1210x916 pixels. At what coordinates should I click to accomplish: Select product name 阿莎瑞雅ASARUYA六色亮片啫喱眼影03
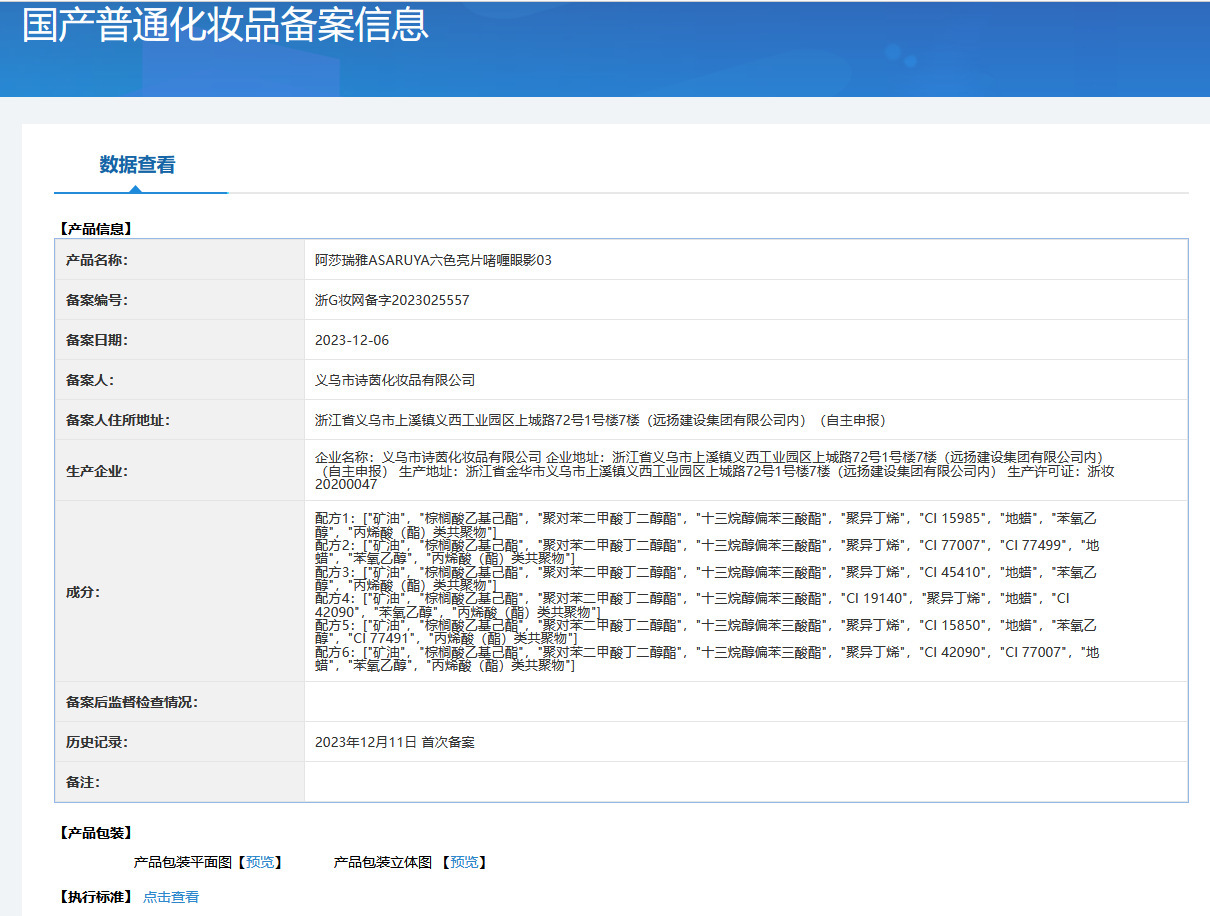[433, 260]
